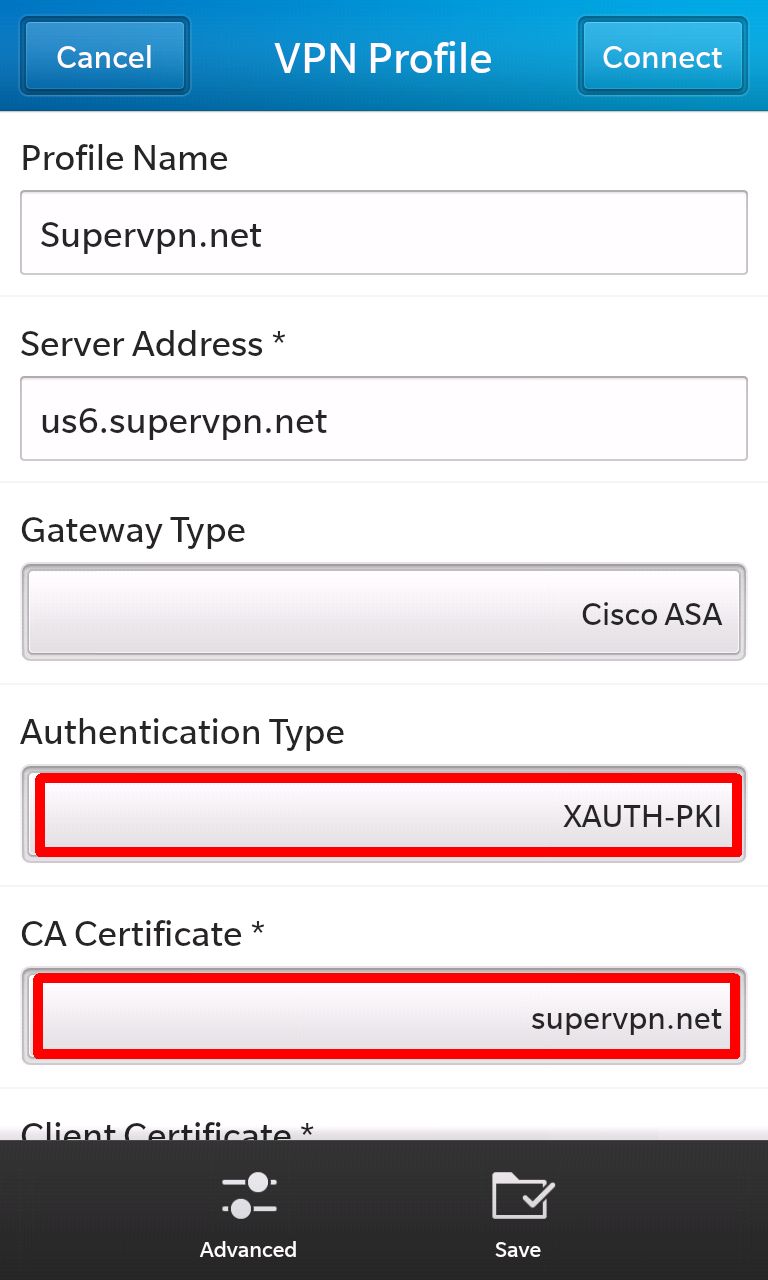This screenshot has width=768, height=1280.
Task: Select the VPN Profile title text
Action: click(384, 58)
